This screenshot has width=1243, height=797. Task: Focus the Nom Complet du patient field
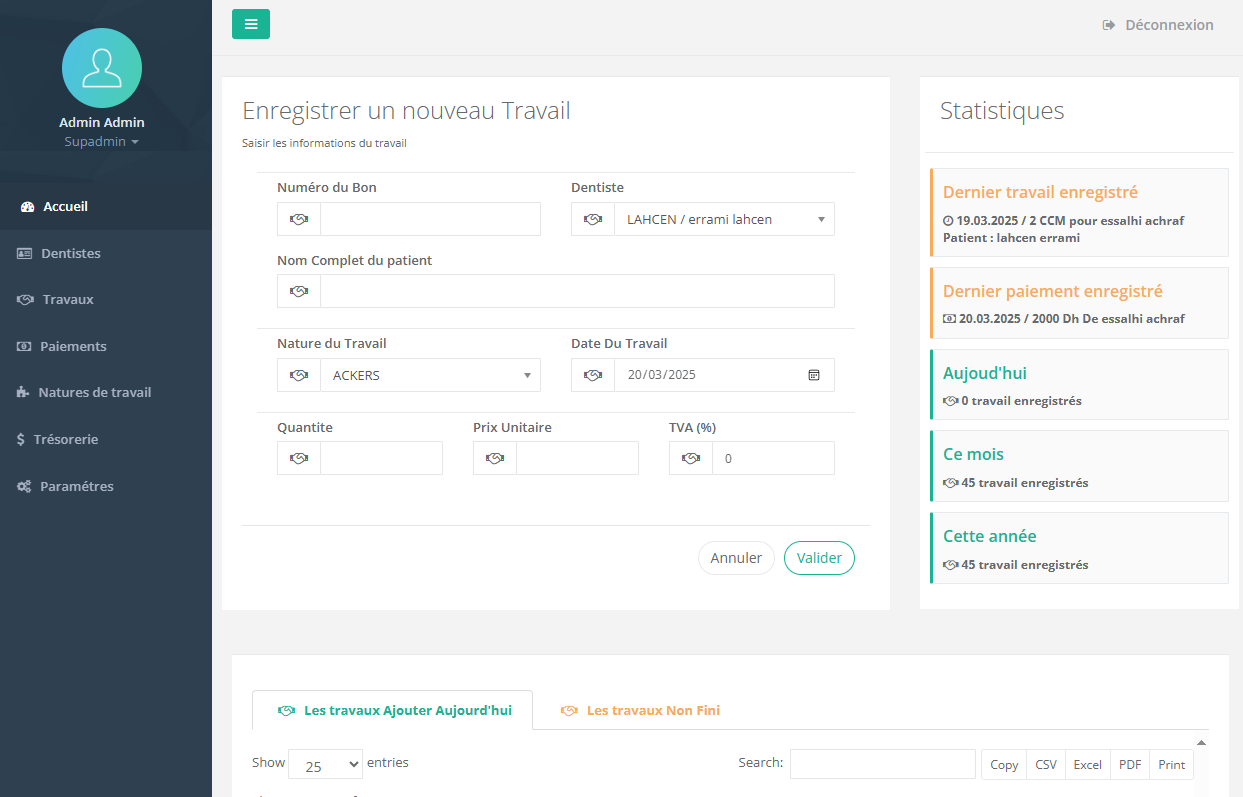coord(576,291)
